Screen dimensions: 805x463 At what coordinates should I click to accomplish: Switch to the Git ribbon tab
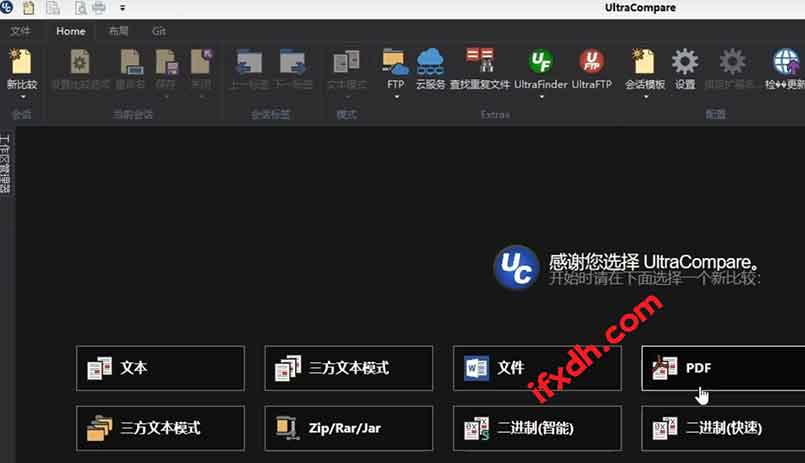coord(159,31)
